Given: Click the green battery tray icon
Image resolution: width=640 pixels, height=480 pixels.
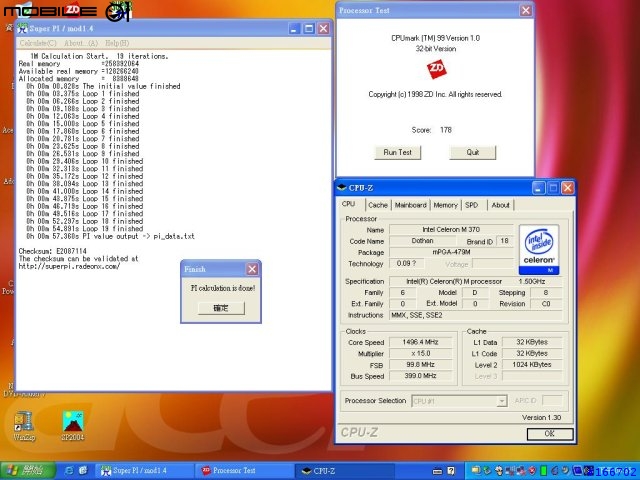Looking at the screenshot, I should pos(544,471).
